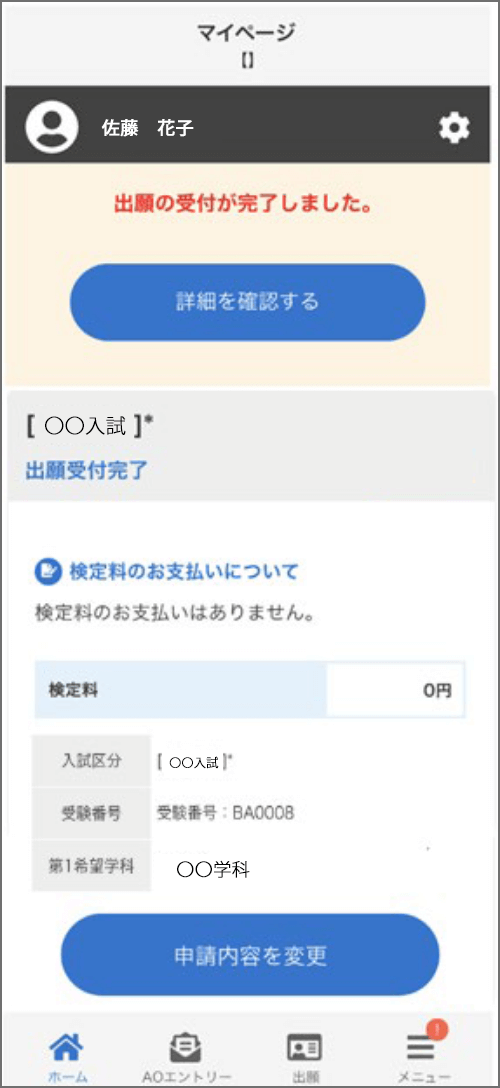Tap the user profile avatar icon

click(x=52, y=127)
